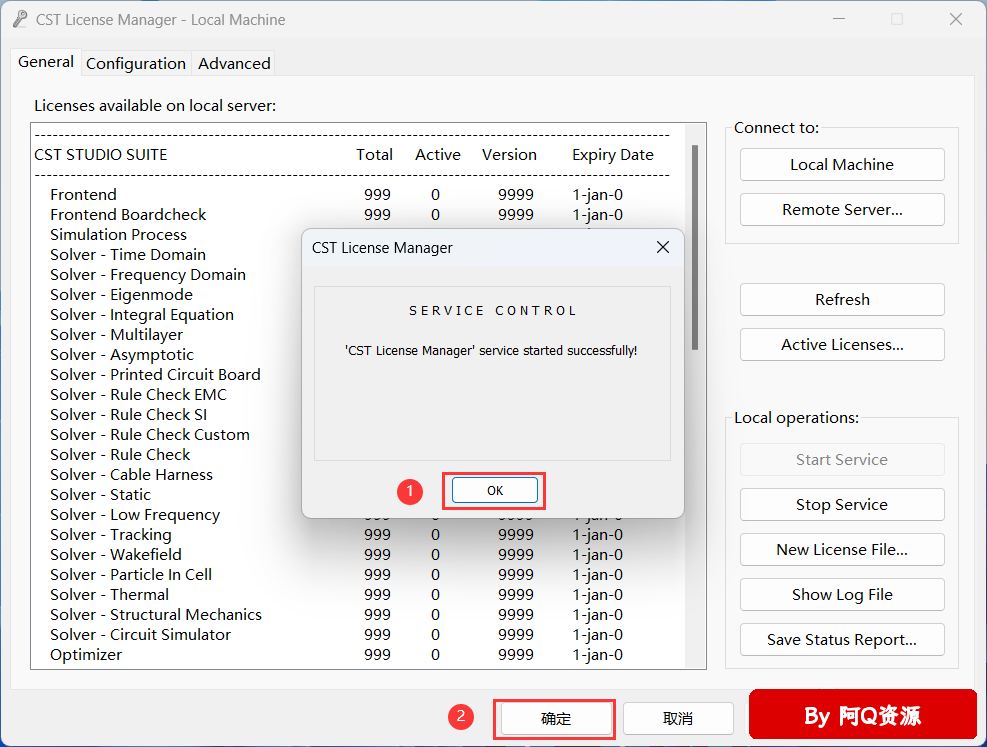This screenshot has height=747, width=987.
Task: Click the "Licenses available on local server:" label
Action: [155, 106]
